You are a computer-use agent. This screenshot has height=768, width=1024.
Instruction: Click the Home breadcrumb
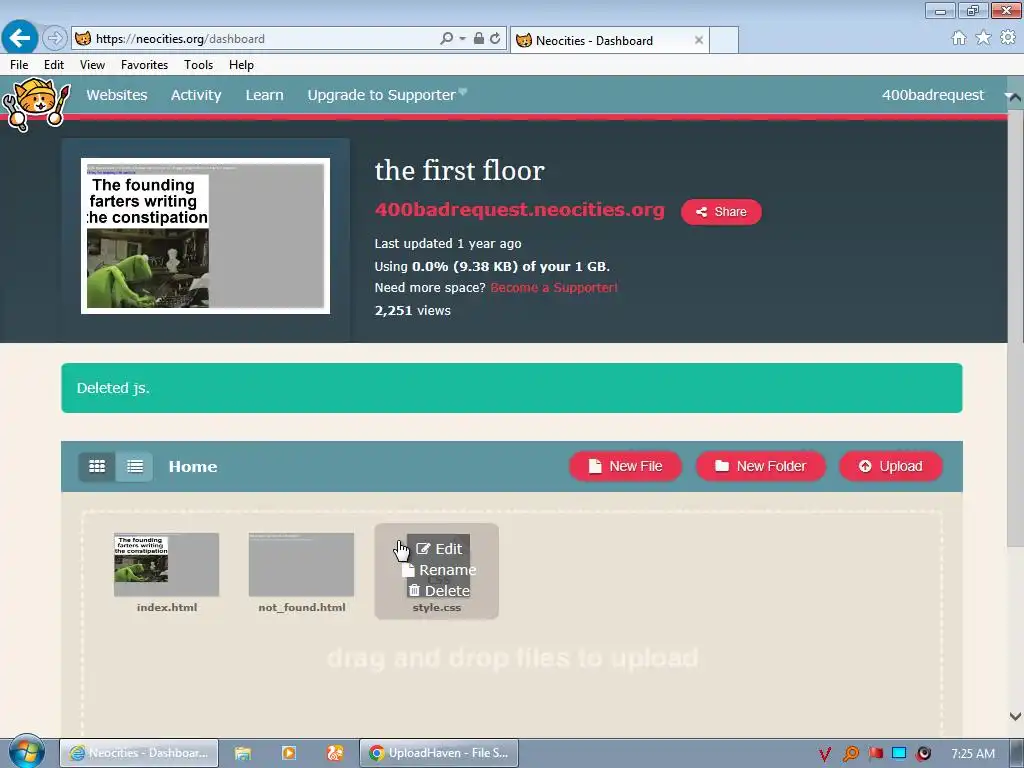pos(193,466)
